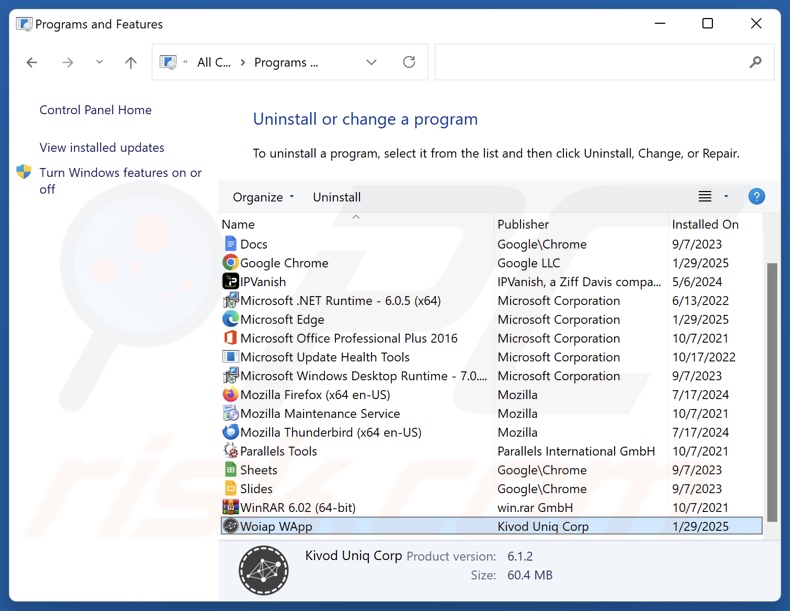
Task: Click the Programs ... breadcrumb segment
Action: click(286, 62)
